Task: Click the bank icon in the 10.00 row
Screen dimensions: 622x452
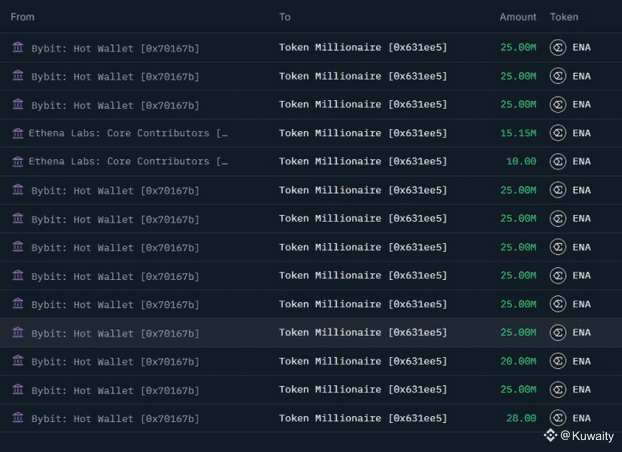Action: pyautogui.click(x=18, y=161)
